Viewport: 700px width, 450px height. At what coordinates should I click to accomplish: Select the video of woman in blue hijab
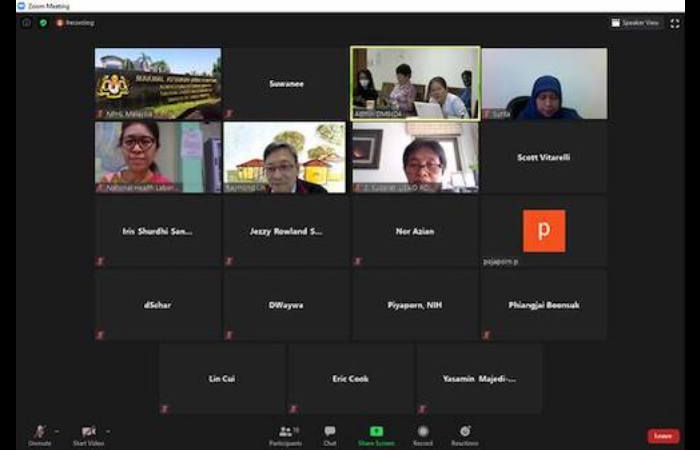click(x=544, y=83)
